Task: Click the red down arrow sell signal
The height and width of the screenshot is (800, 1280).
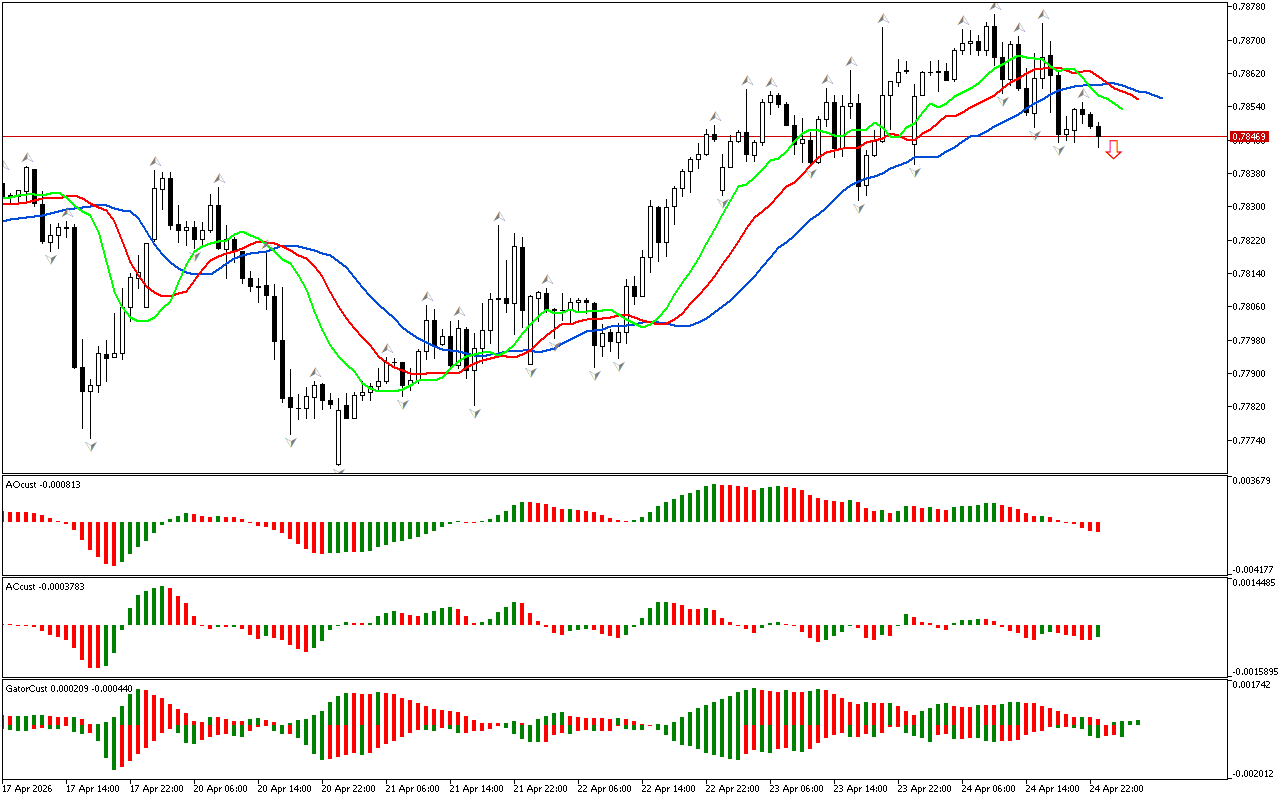Action: click(1113, 150)
